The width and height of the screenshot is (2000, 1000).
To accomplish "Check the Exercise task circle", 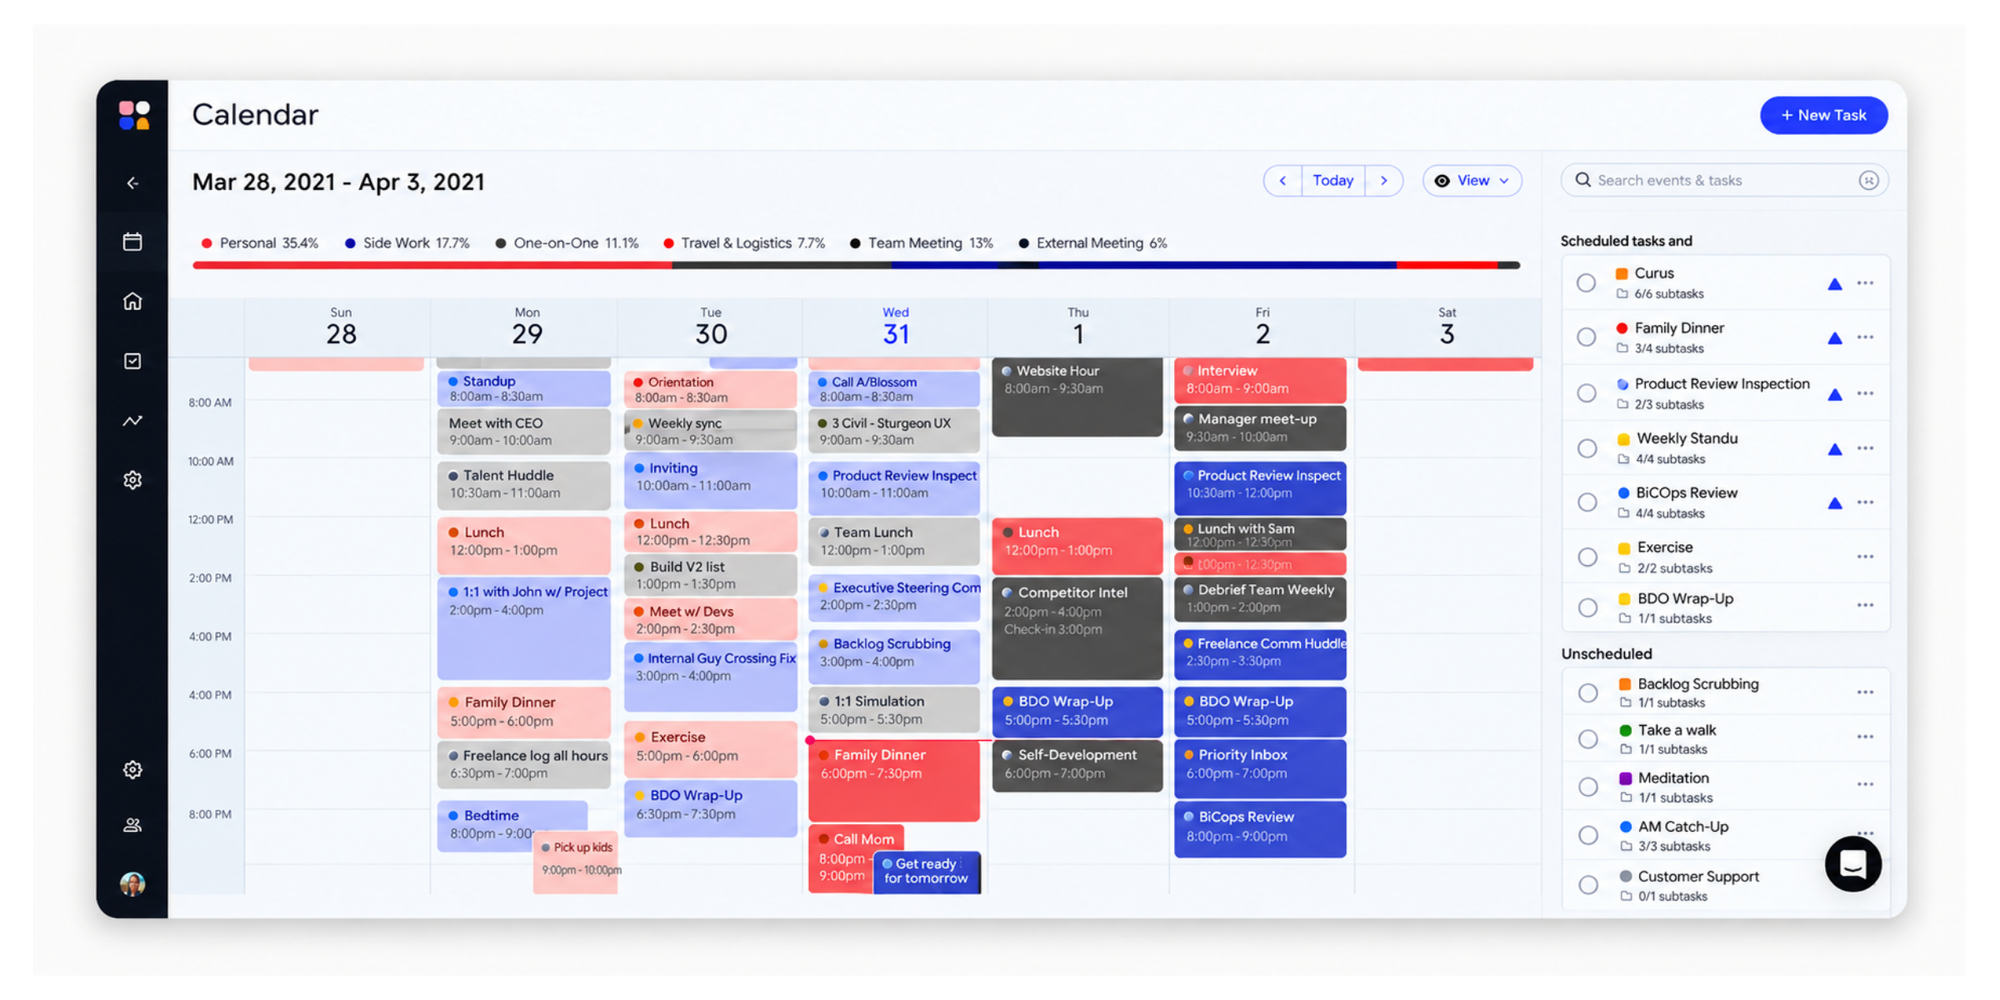I will point(1586,557).
